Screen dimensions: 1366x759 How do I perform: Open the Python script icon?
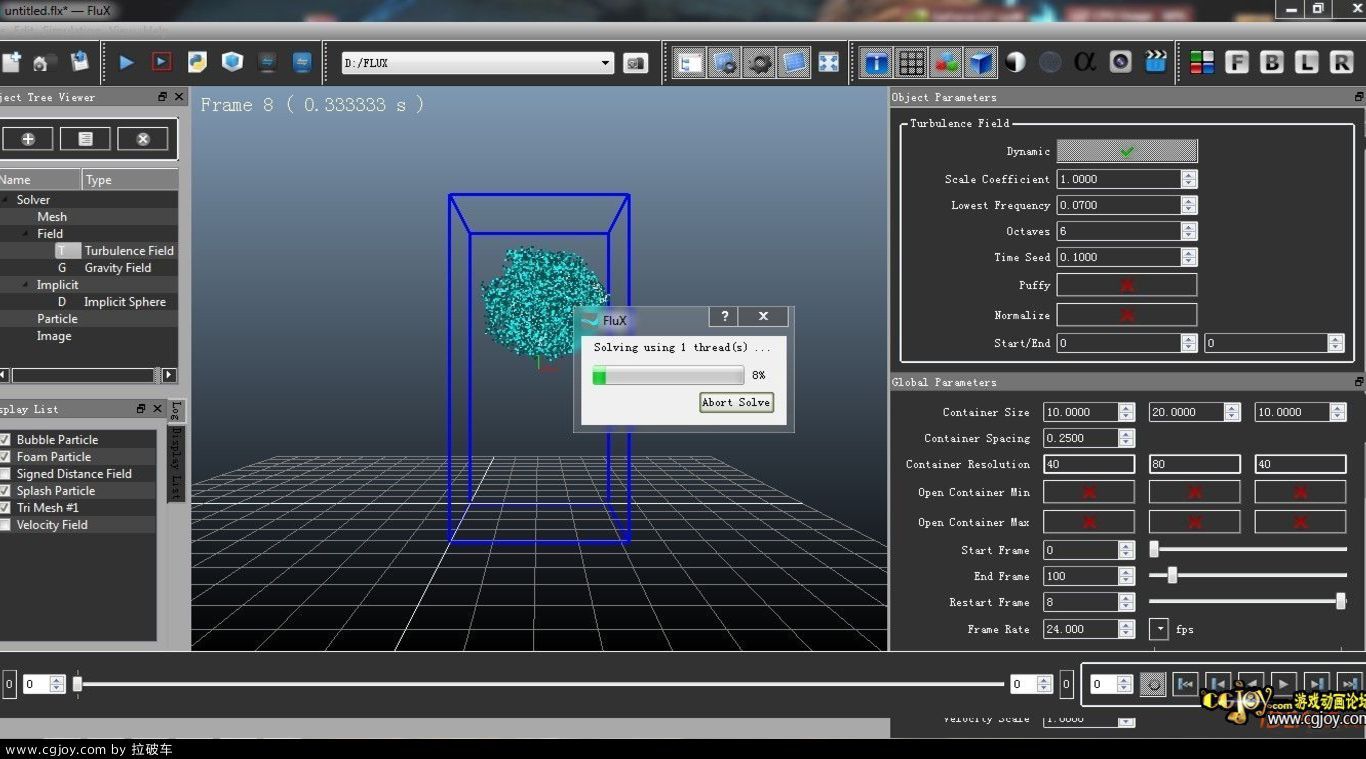[197, 62]
